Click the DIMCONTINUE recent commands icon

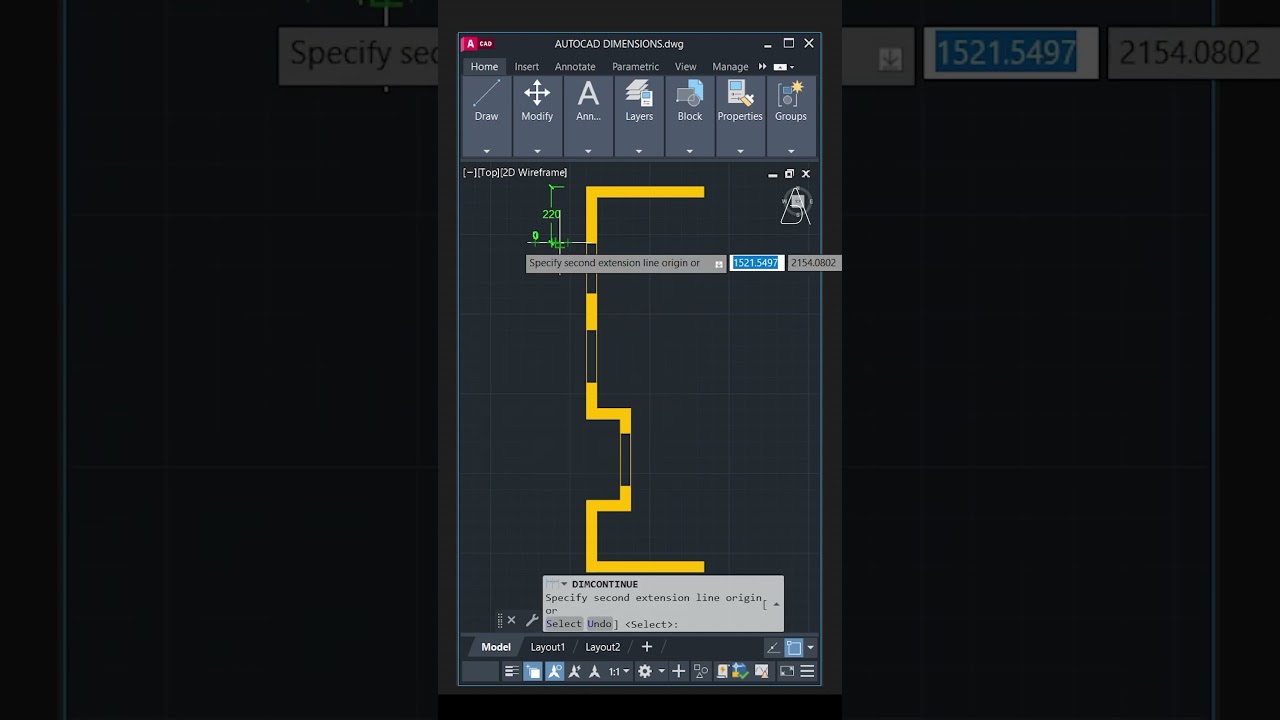tap(554, 584)
